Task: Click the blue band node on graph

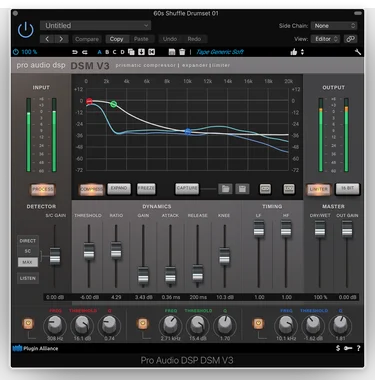Action: point(188,132)
